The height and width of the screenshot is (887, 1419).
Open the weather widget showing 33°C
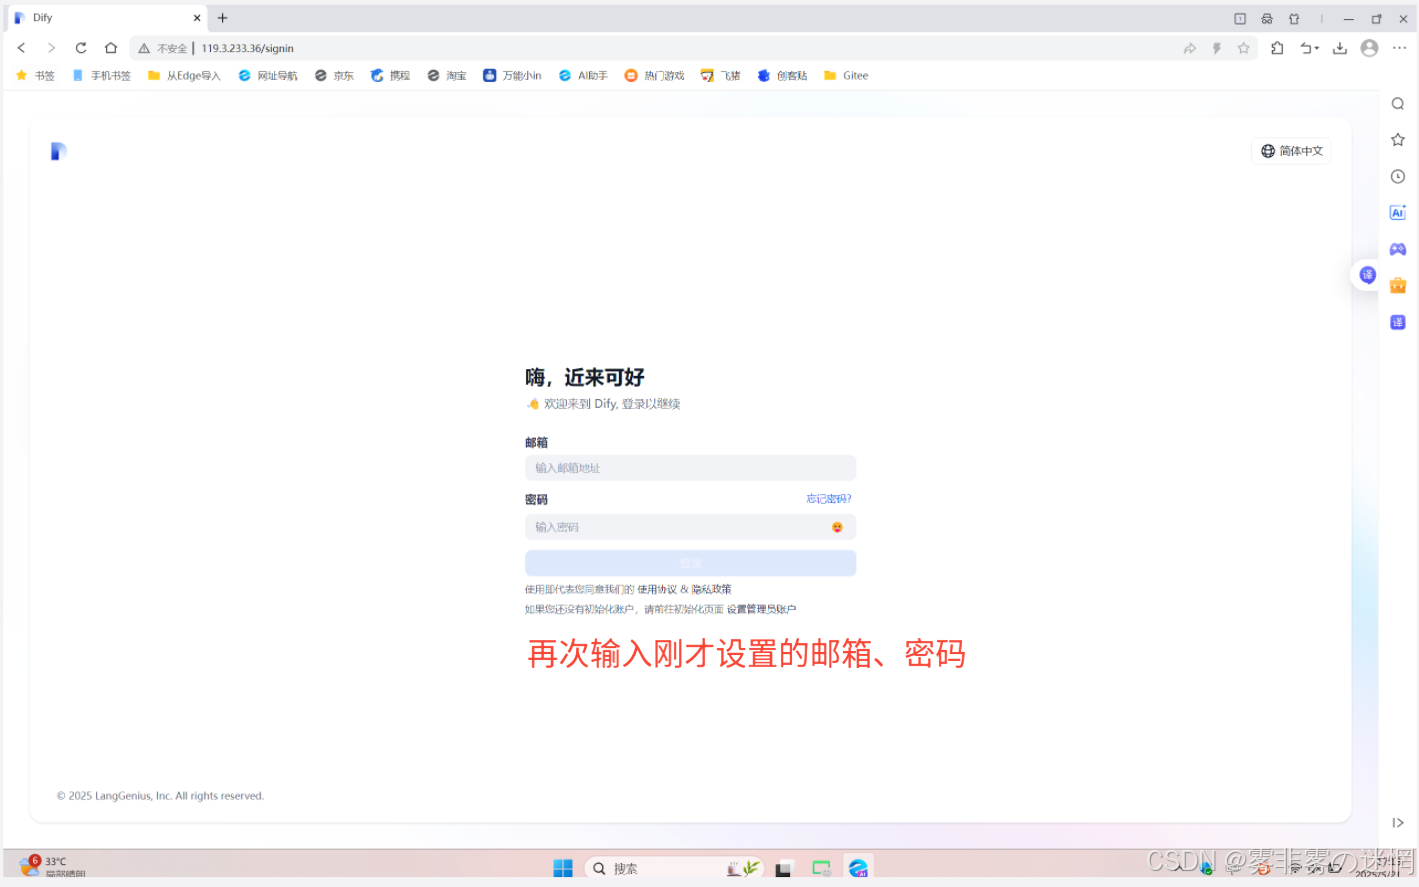(52, 867)
